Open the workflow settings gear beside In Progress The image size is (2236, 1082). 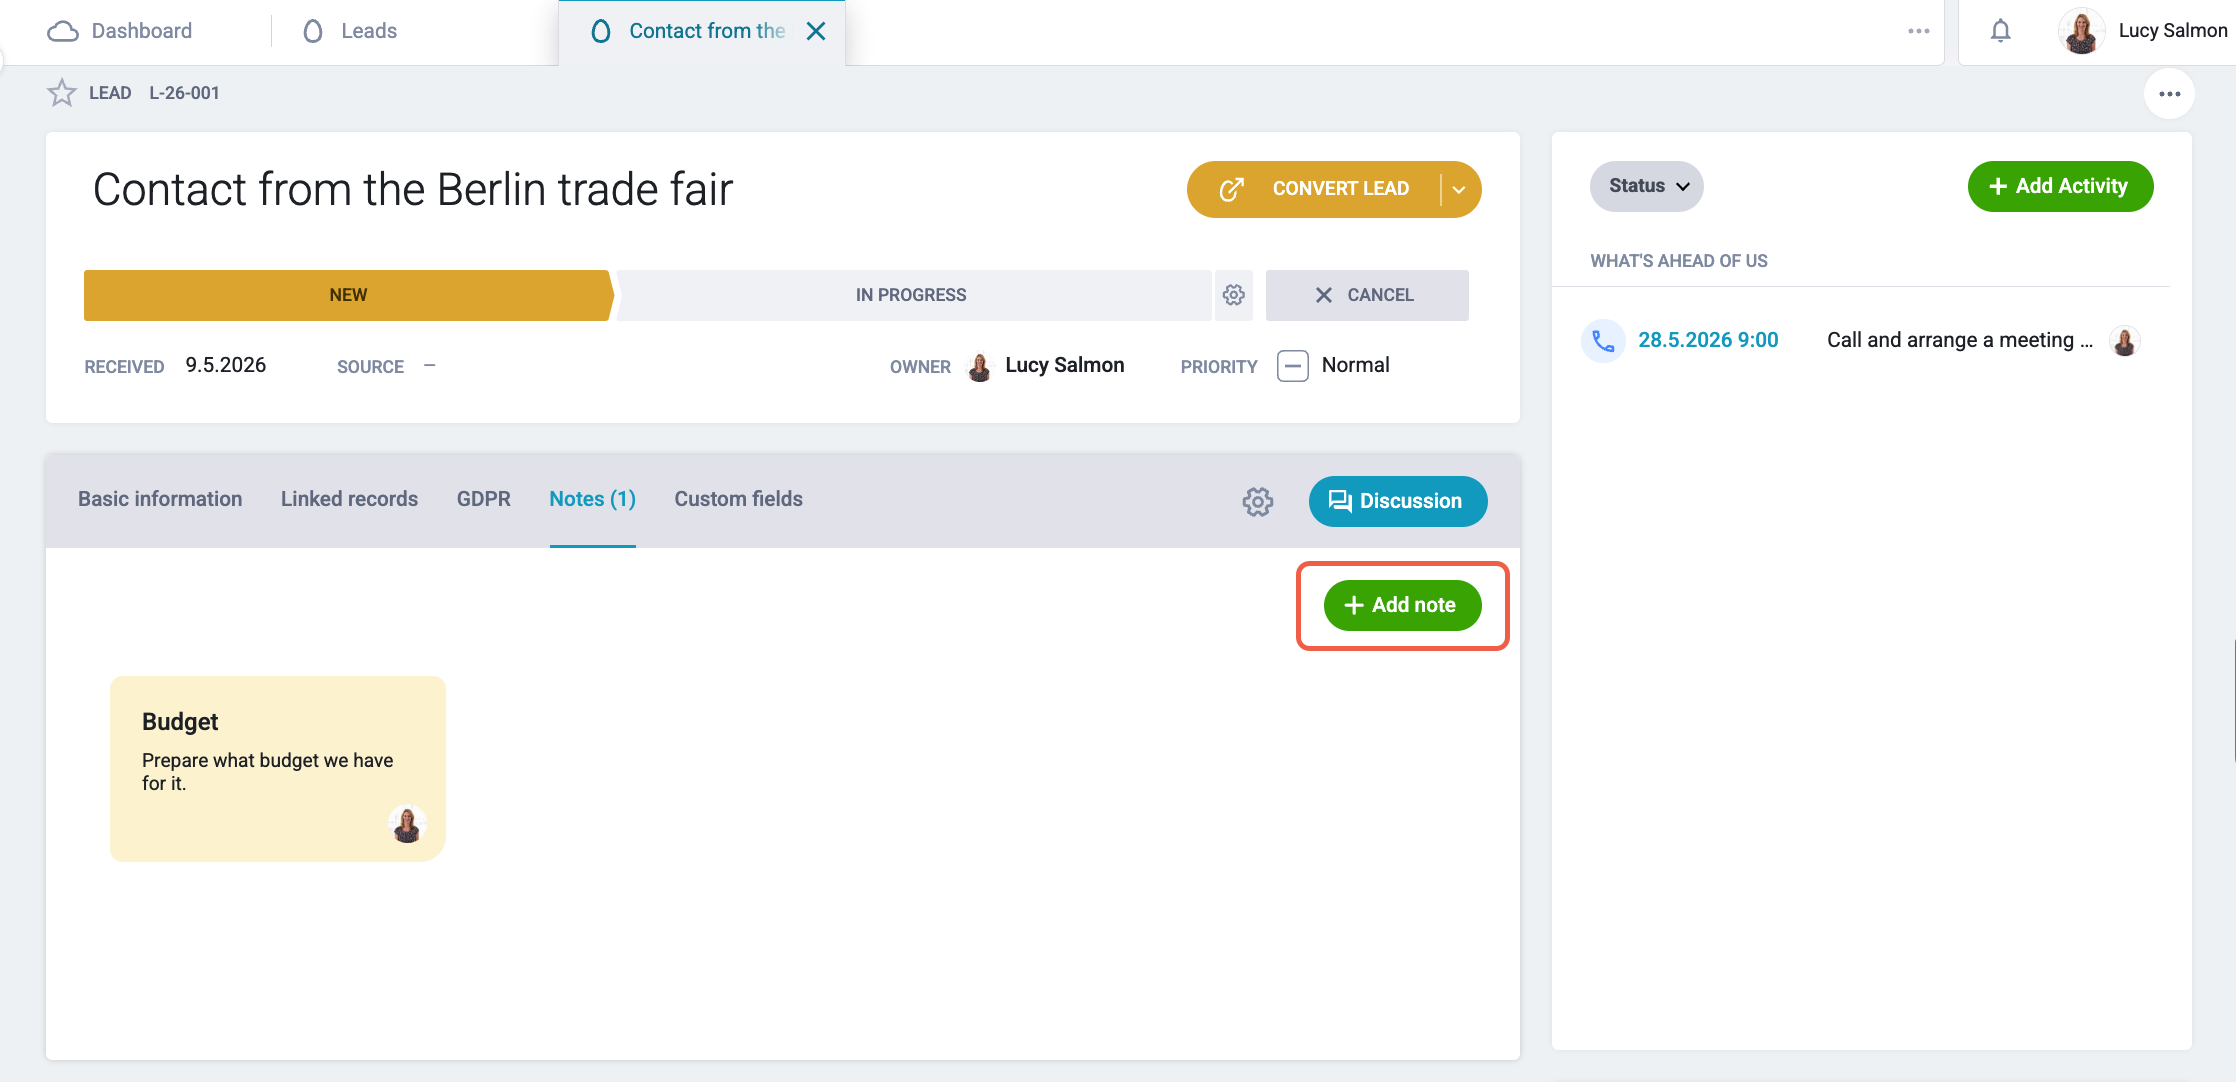[1234, 295]
